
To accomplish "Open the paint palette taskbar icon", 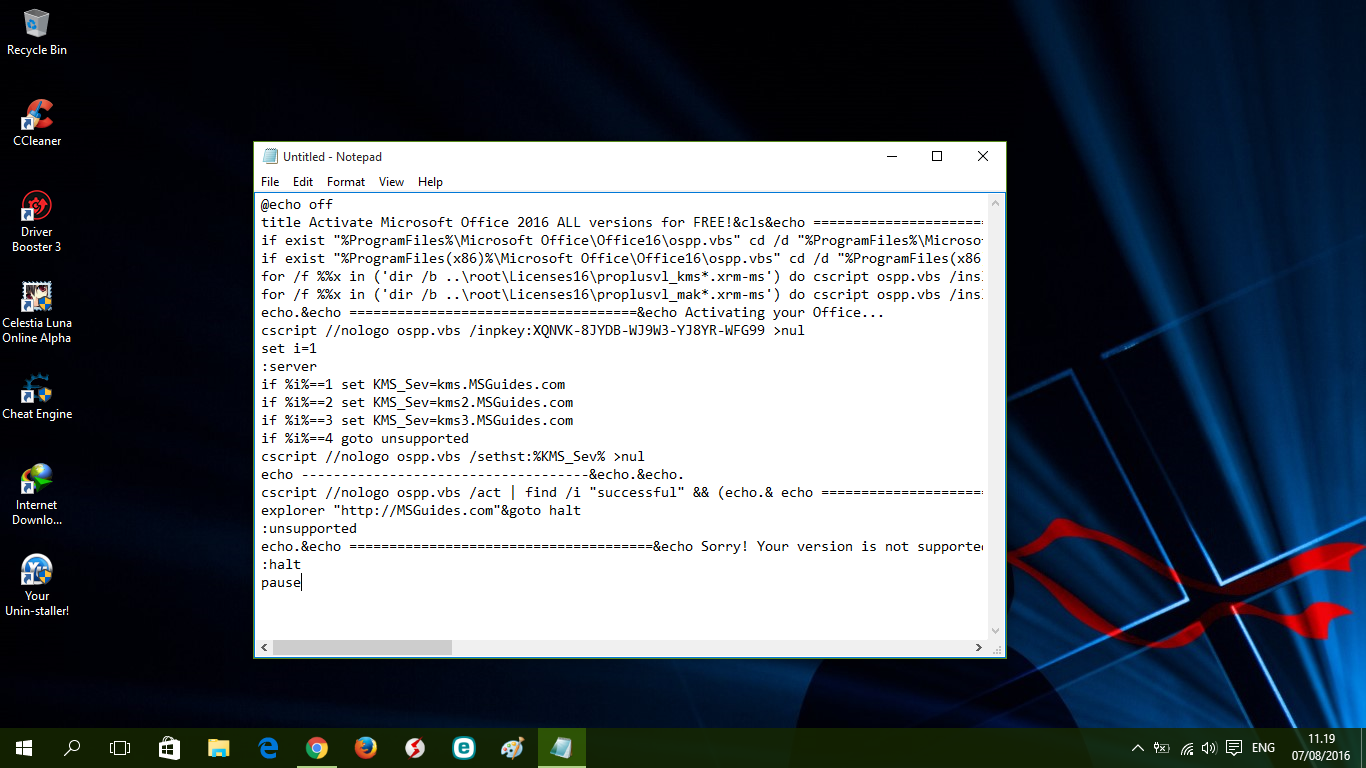I will (x=512, y=748).
